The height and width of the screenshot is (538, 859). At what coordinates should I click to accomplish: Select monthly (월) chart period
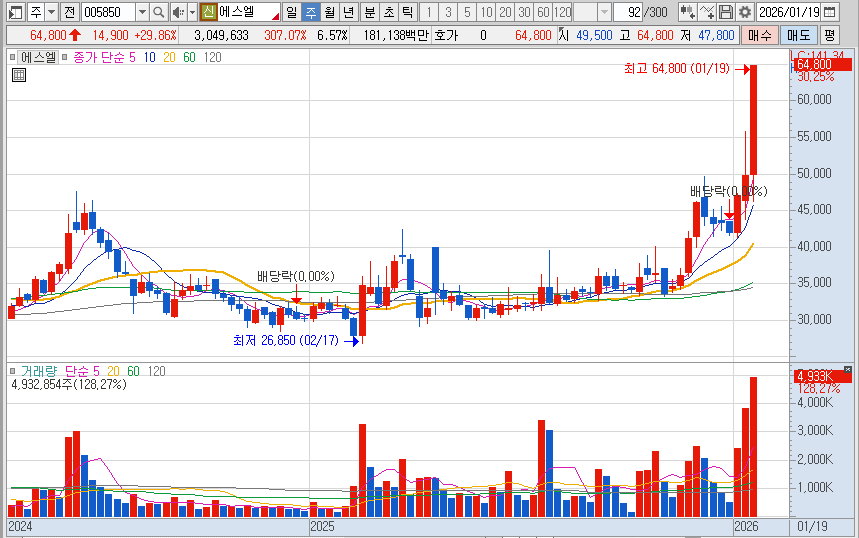point(330,12)
